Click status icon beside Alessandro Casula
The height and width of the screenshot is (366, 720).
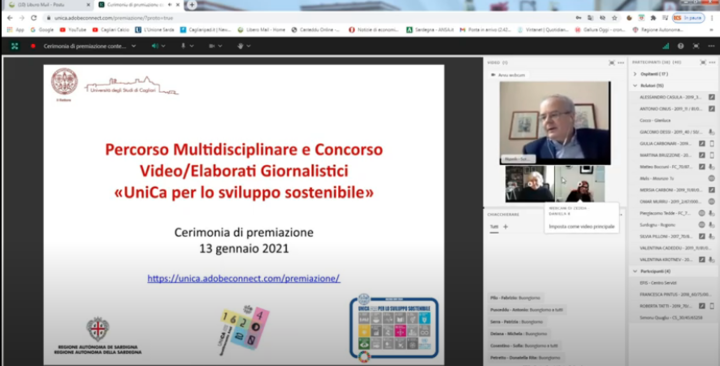tap(711, 97)
